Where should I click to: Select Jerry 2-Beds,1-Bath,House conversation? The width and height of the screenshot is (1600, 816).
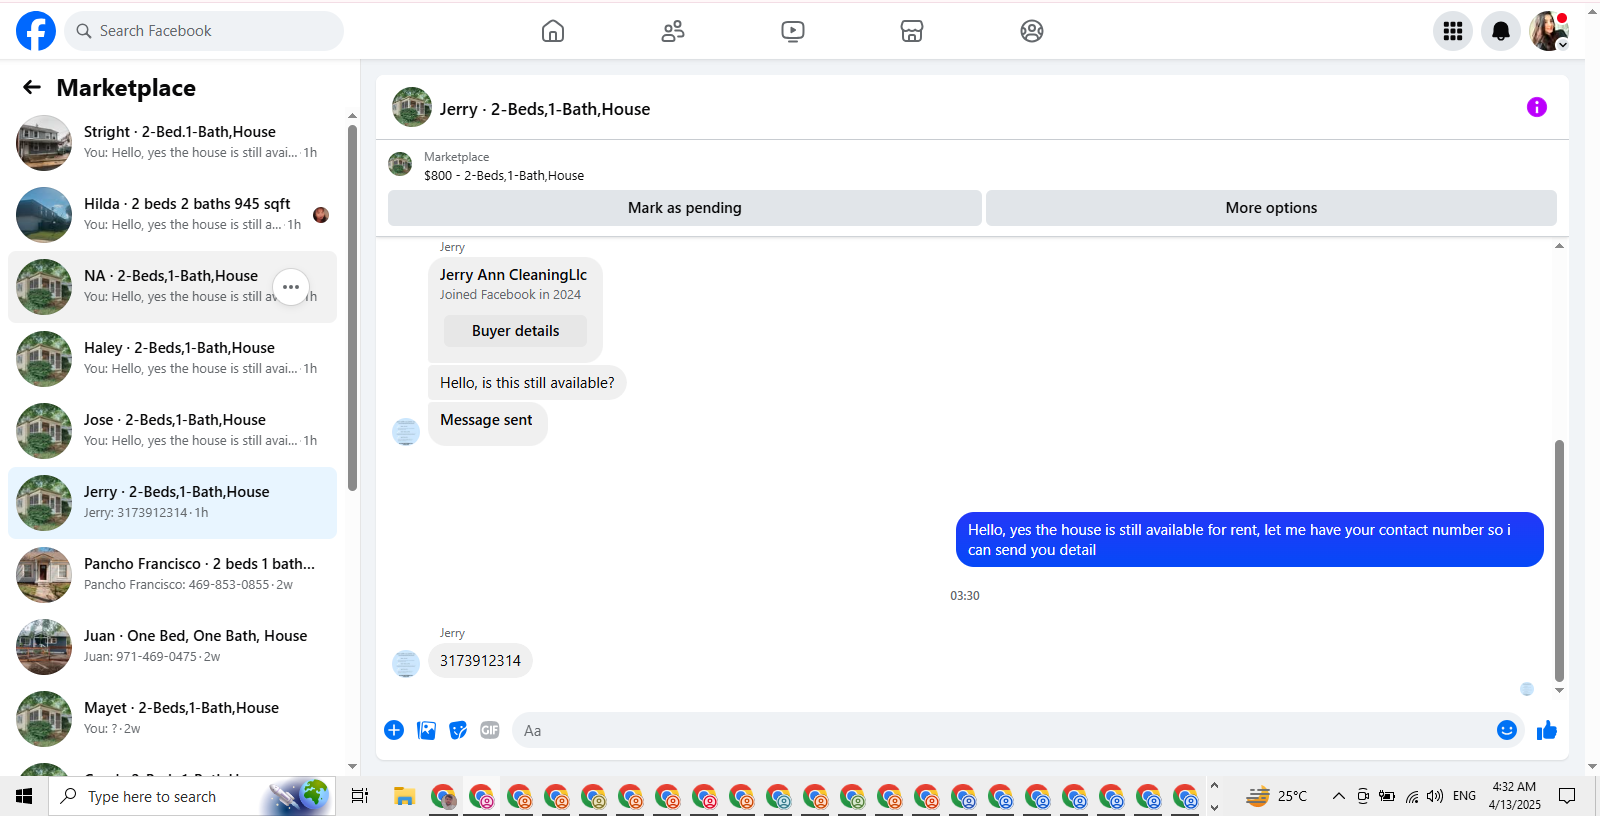(172, 503)
